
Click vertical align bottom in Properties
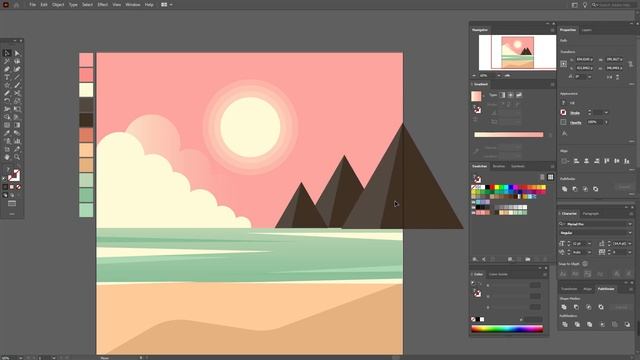pyautogui.click(x=627, y=161)
